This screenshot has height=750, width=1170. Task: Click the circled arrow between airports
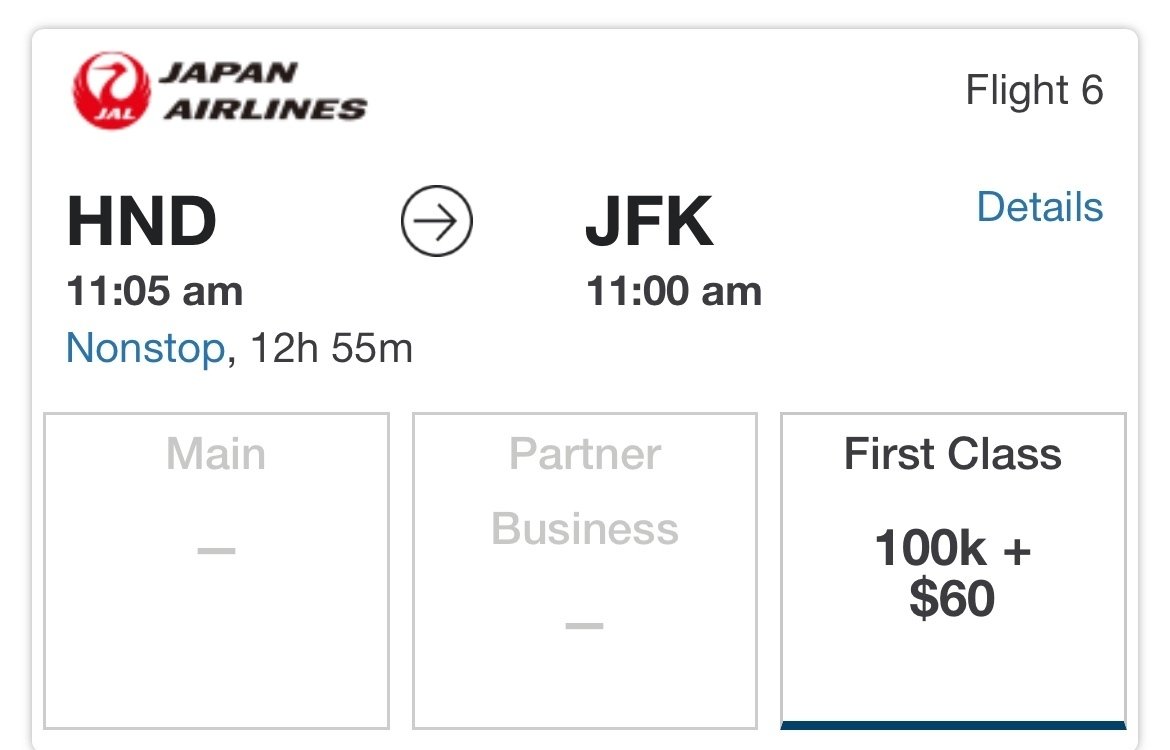[437, 222]
